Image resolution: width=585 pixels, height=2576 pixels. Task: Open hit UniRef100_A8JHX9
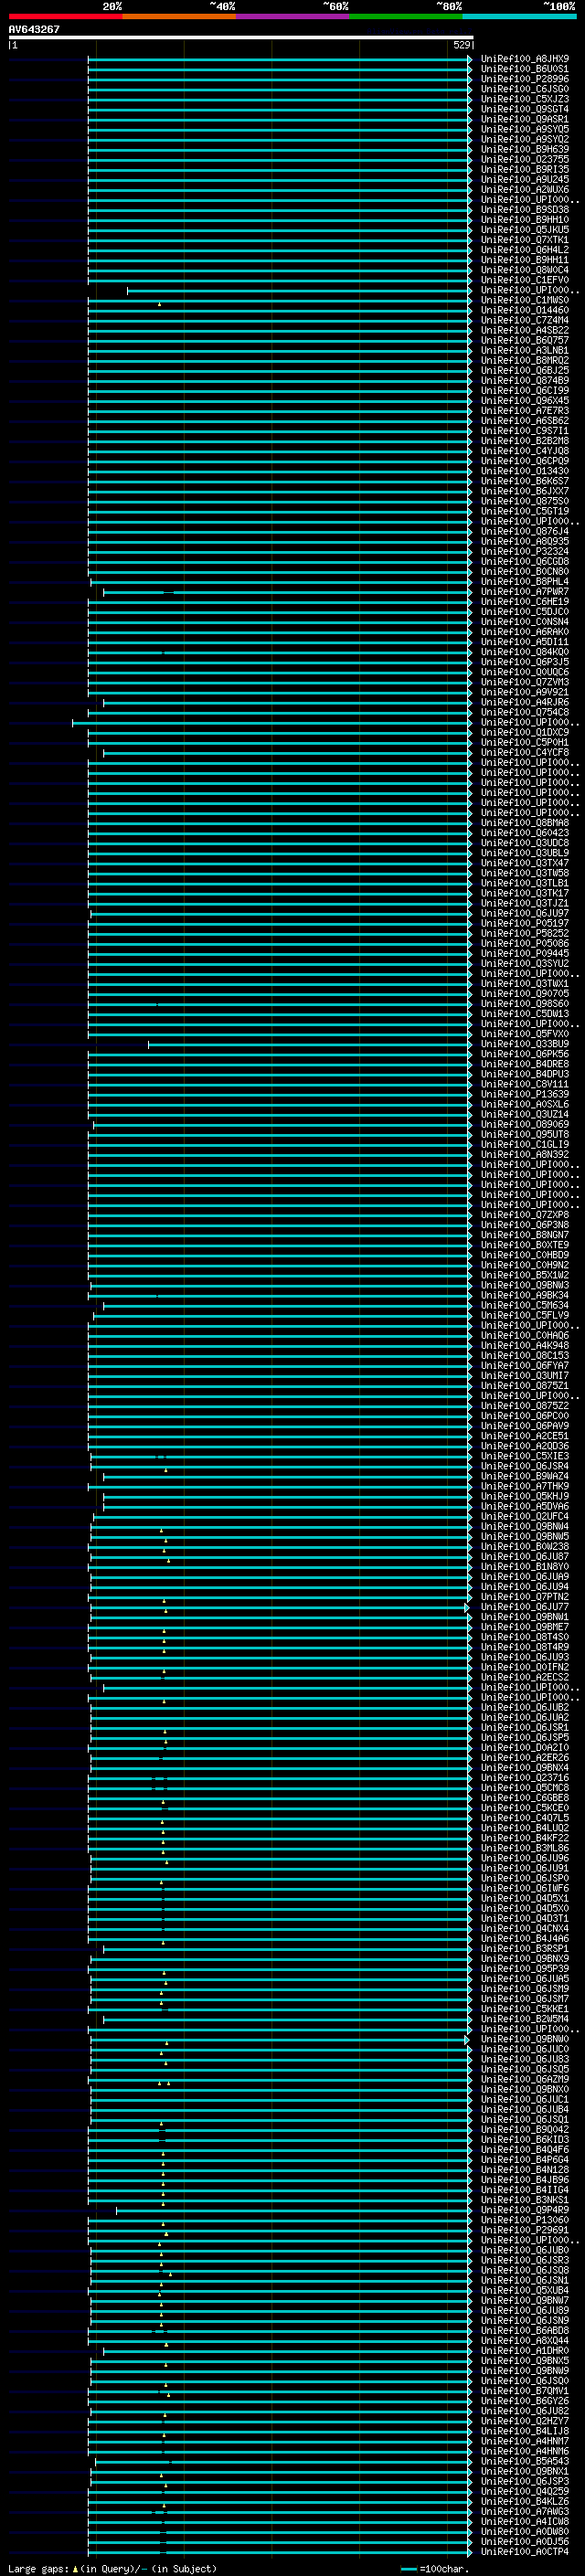[524, 59]
